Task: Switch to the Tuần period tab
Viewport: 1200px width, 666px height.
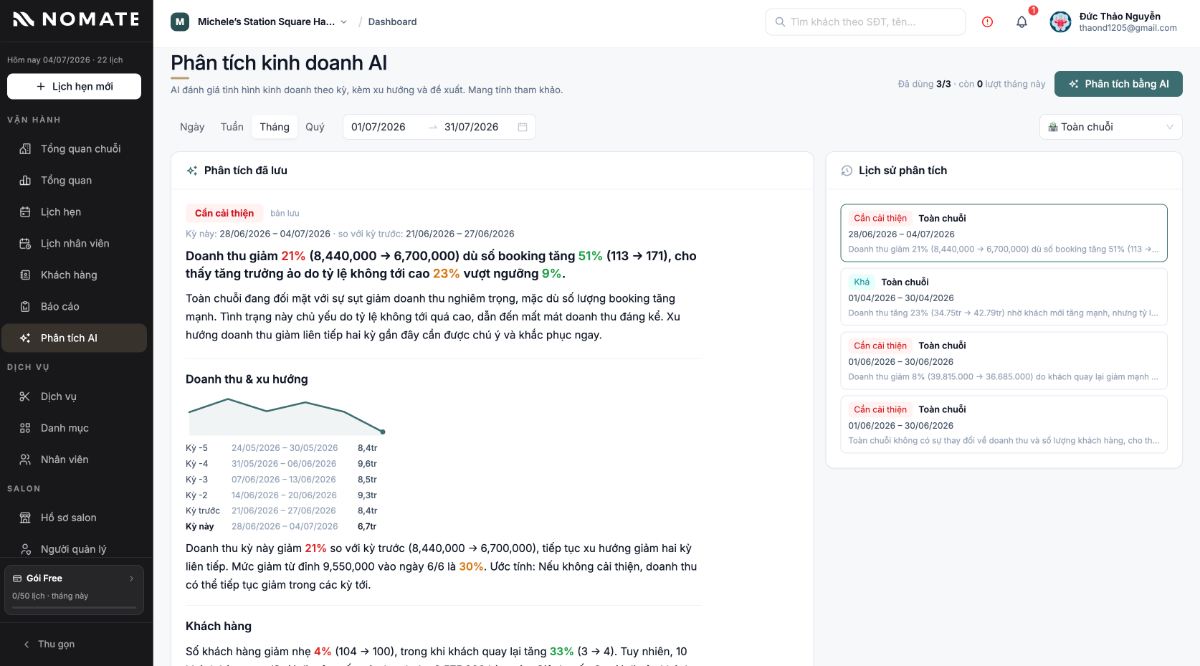Action: point(232,127)
